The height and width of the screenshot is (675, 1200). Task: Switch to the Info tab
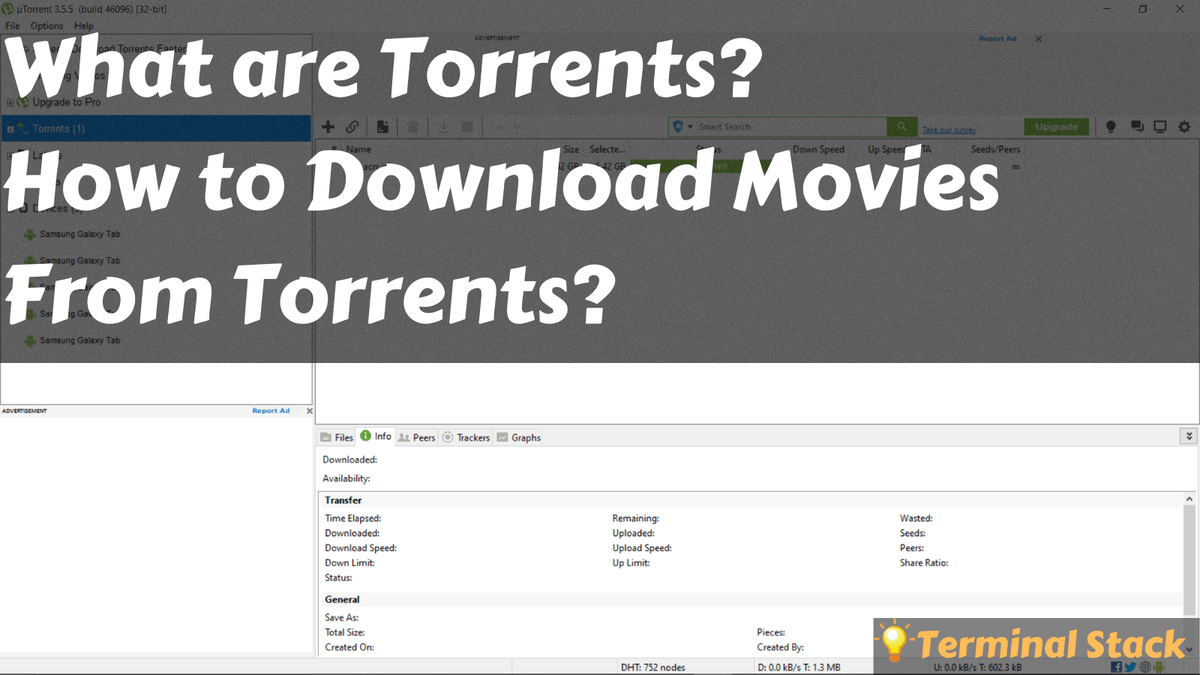coord(376,437)
